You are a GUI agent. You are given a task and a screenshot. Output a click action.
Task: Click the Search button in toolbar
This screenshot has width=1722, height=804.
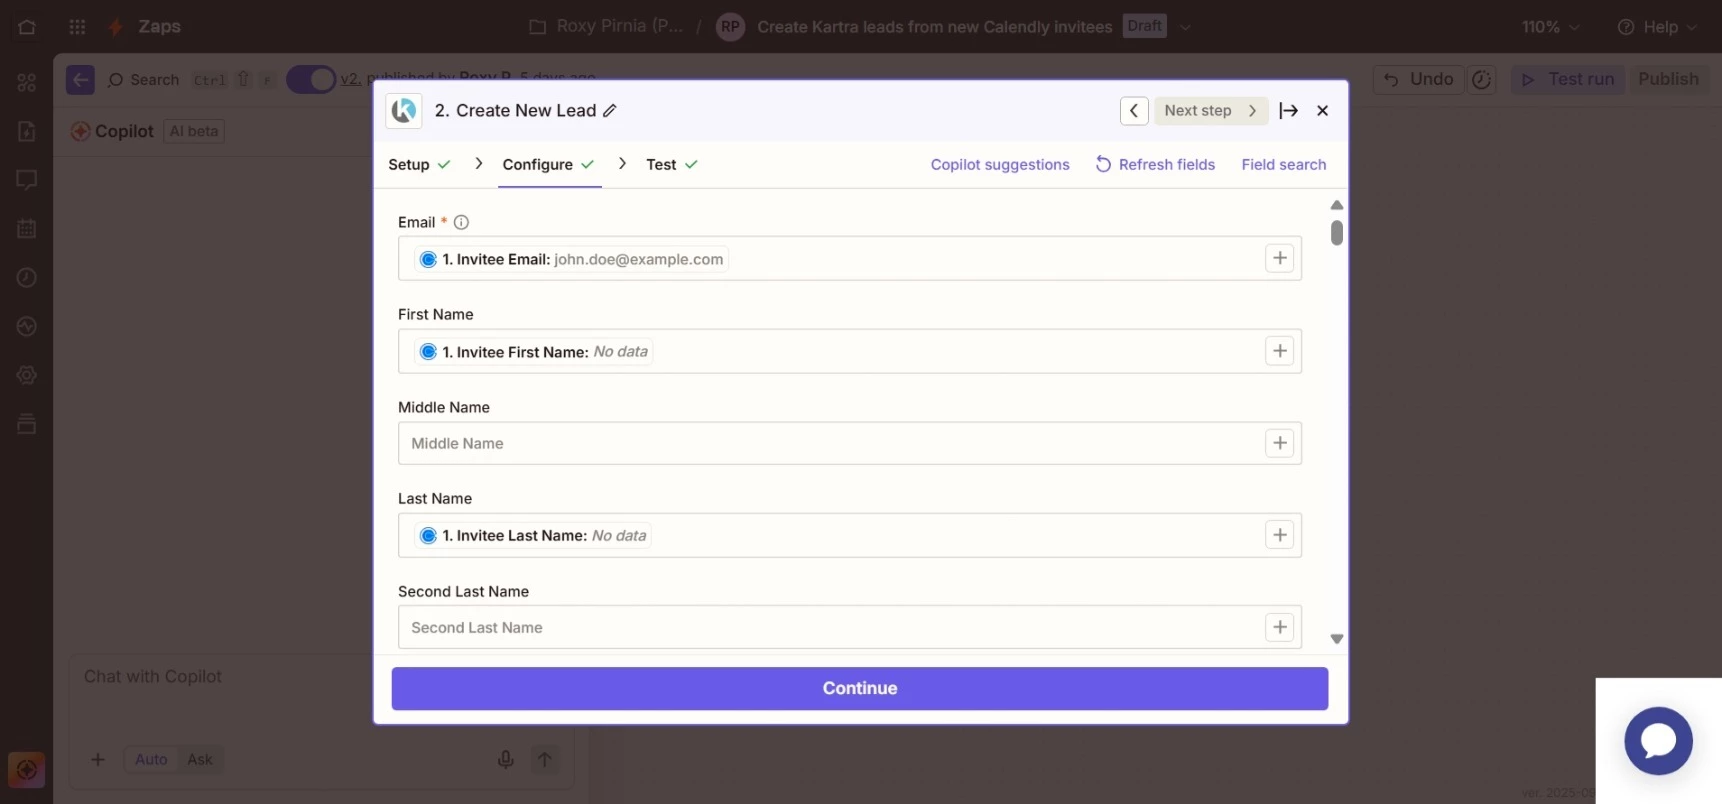tap(143, 79)
